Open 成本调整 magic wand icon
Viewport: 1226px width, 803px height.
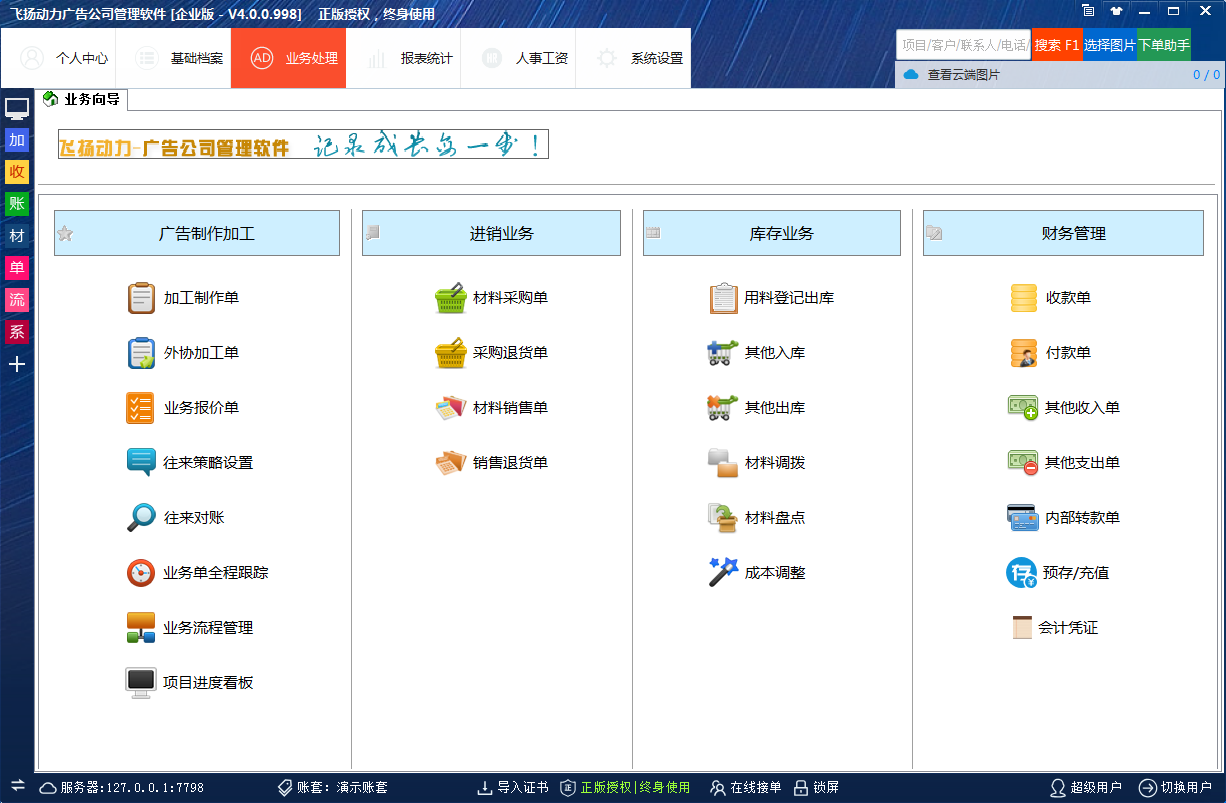(723, 573)
